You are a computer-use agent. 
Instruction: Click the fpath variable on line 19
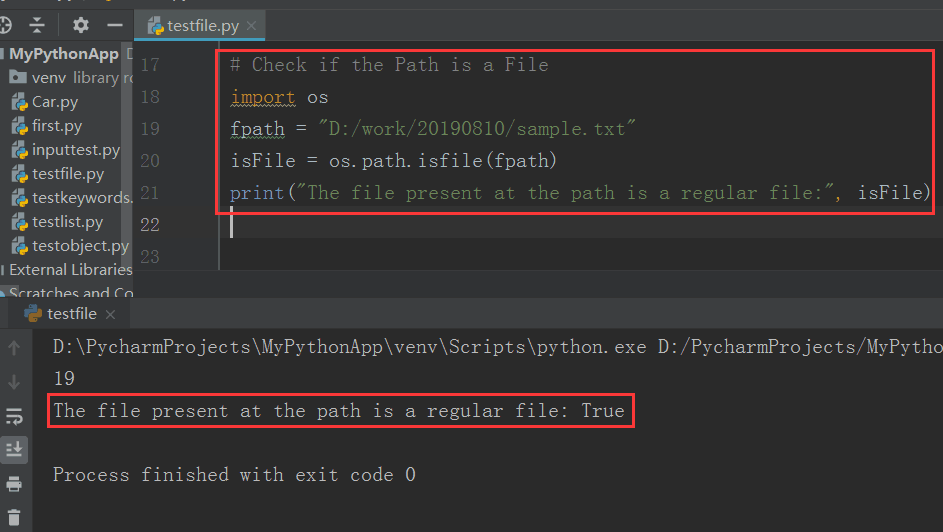pyautogui.click(x=257, y=129)
